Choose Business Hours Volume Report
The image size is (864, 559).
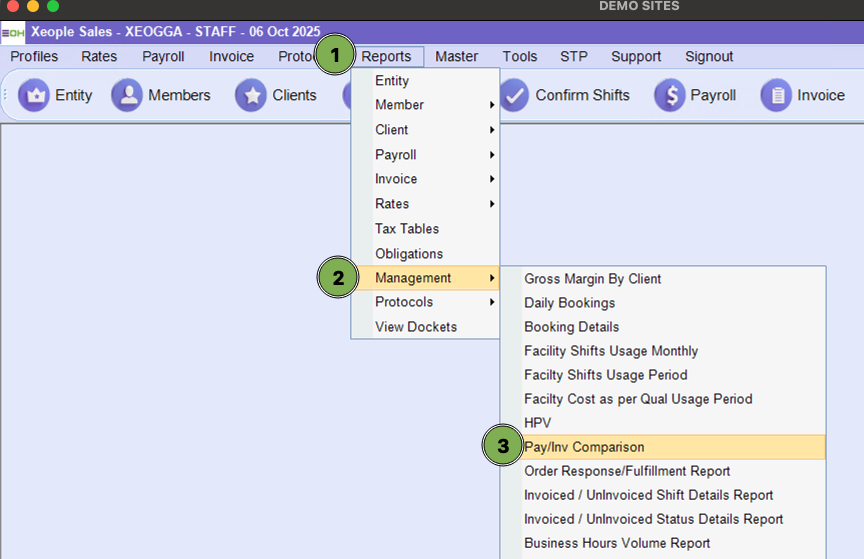point(617,543)
